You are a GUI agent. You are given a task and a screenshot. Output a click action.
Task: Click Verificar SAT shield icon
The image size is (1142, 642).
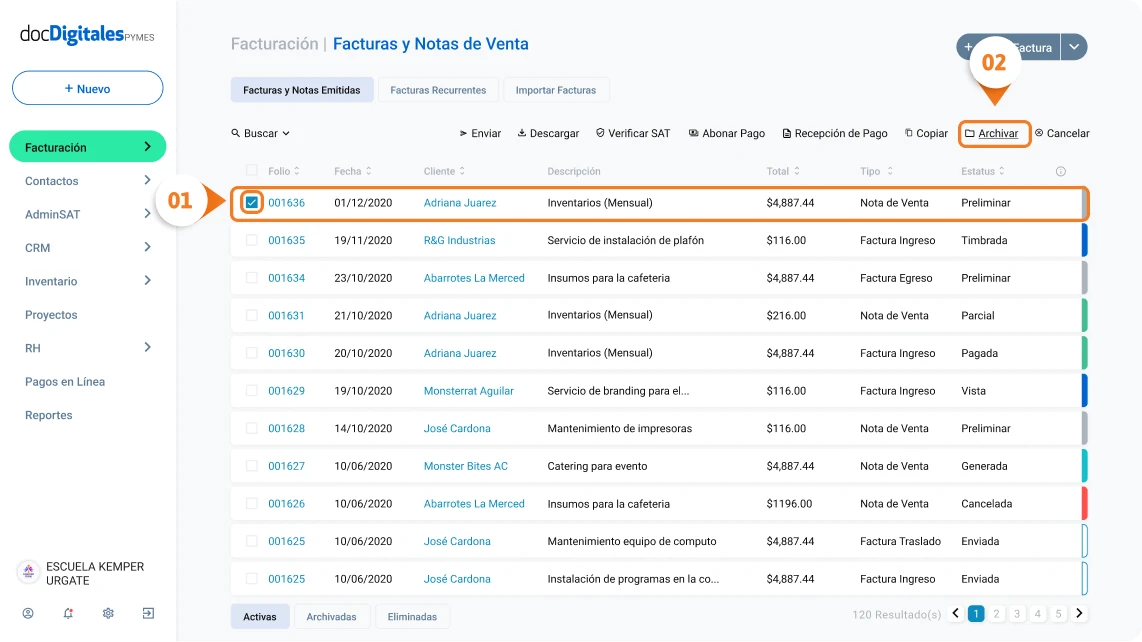coord(600,133)
